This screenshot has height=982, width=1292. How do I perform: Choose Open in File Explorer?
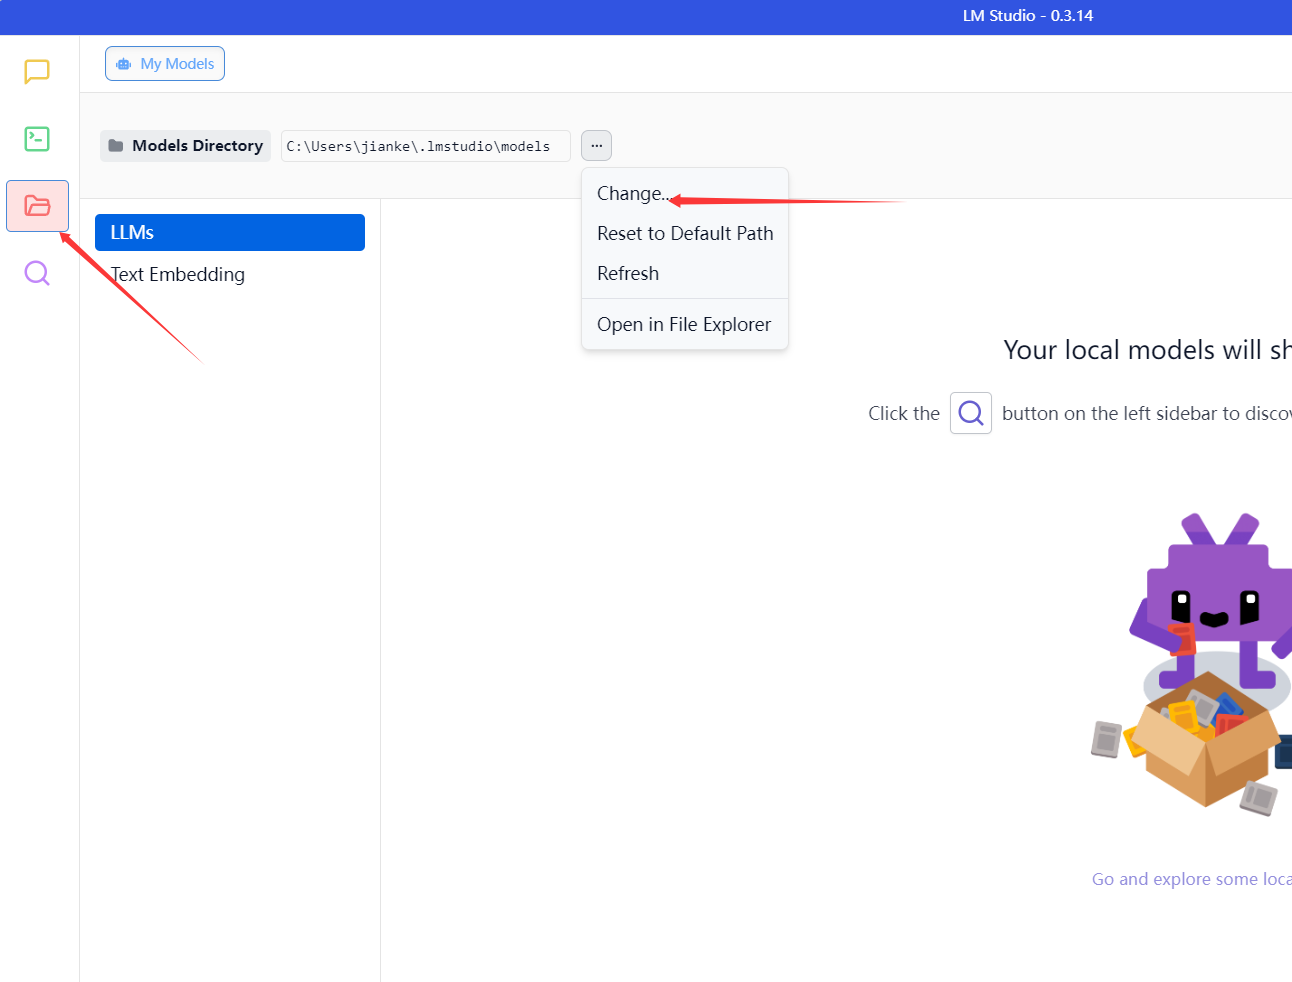pos(685,324)
